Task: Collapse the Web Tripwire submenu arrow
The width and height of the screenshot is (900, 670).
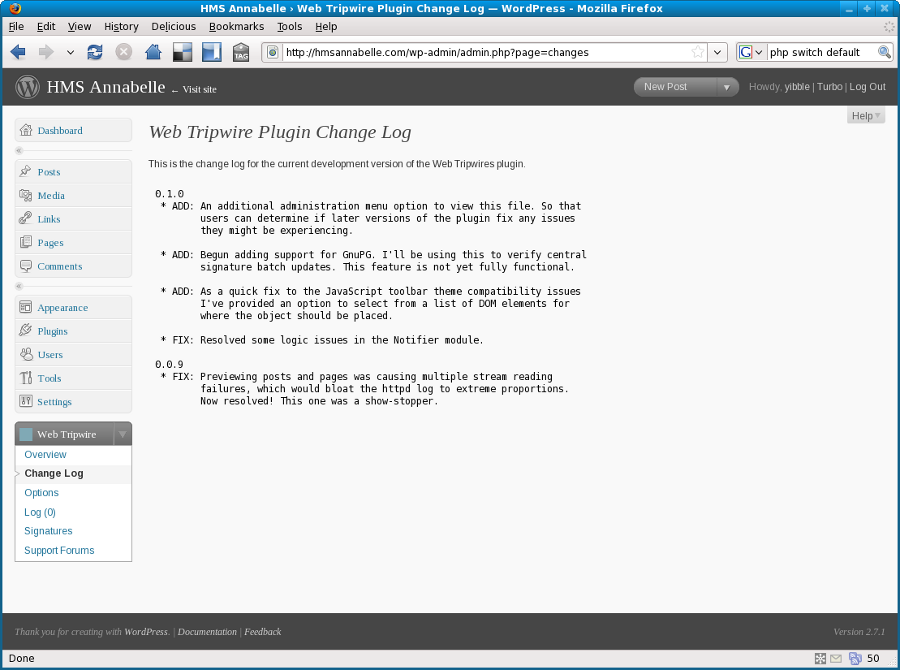Action: click(x=122, y=434)
